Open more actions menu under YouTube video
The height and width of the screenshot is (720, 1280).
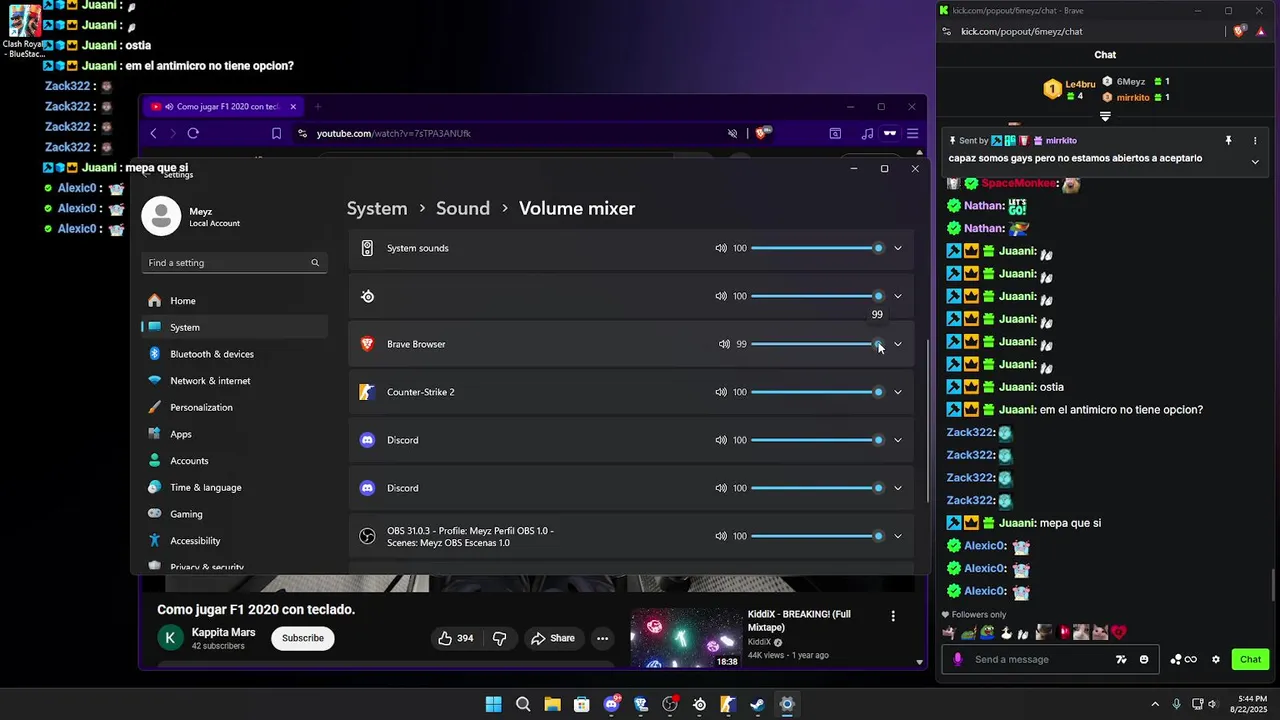(x=602, y=638)
